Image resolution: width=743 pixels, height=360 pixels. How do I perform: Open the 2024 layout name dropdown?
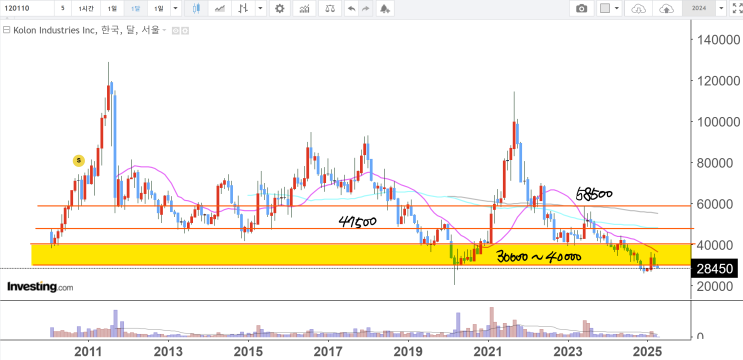point(721,9)
